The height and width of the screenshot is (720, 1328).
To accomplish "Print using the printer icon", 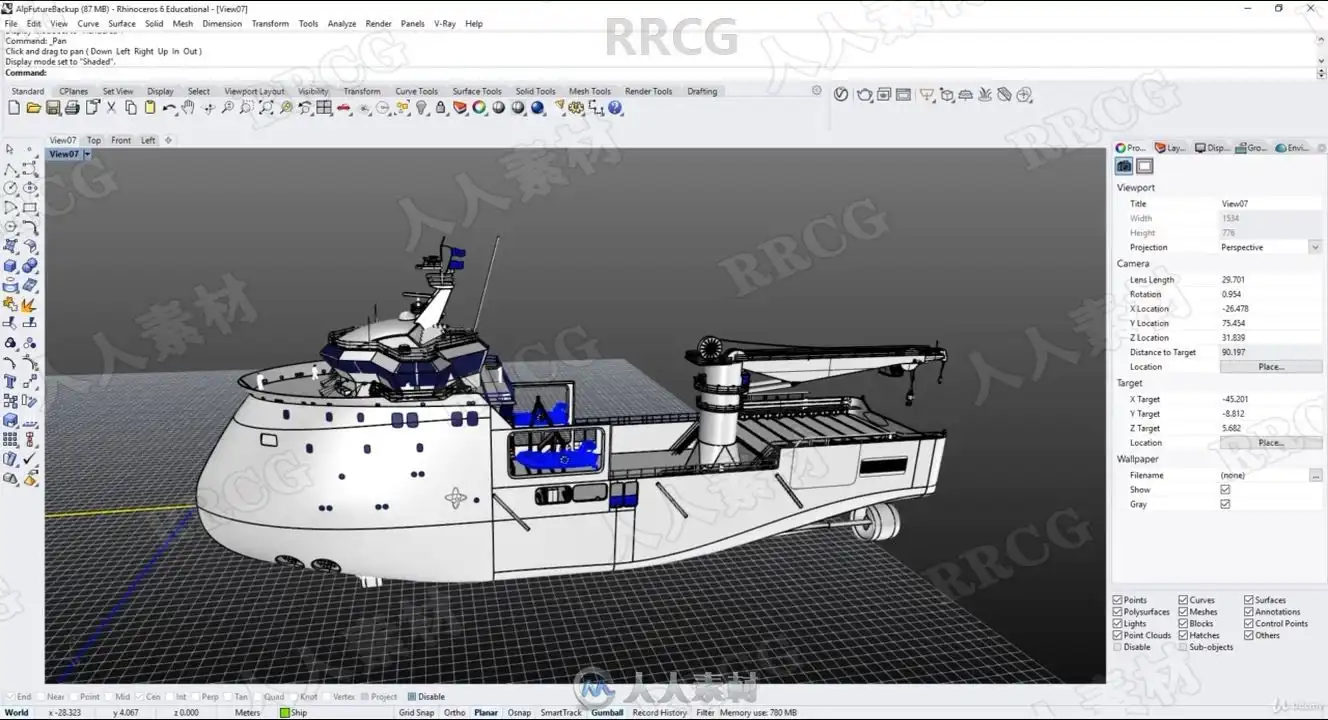I will coord(72,108).
